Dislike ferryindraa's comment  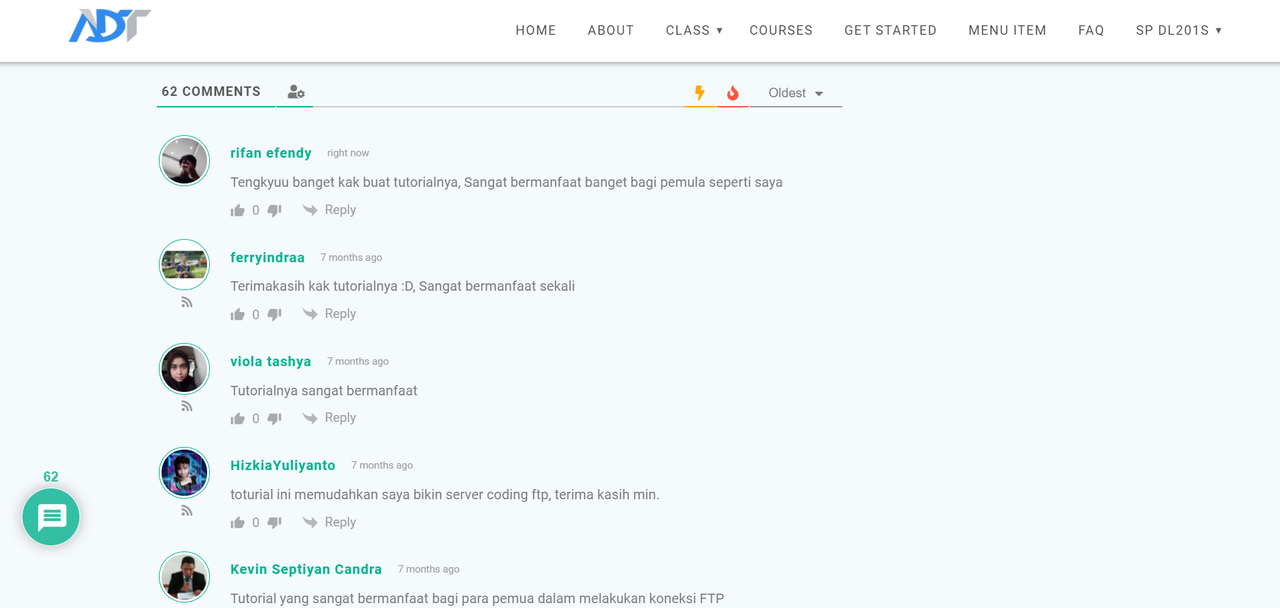pos(274,314)
